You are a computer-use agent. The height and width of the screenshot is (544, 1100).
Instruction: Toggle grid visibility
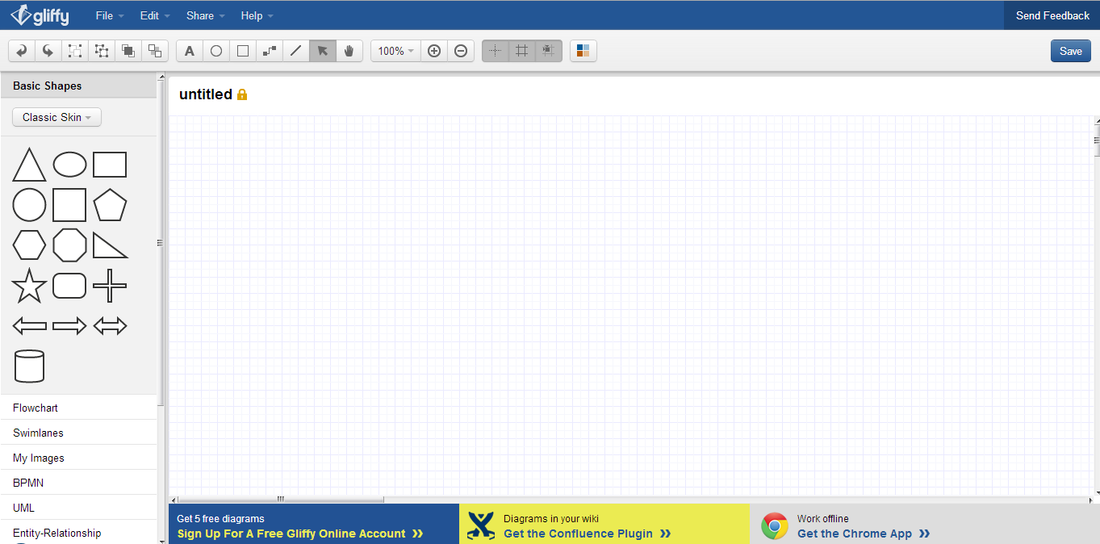pos(522,51)
